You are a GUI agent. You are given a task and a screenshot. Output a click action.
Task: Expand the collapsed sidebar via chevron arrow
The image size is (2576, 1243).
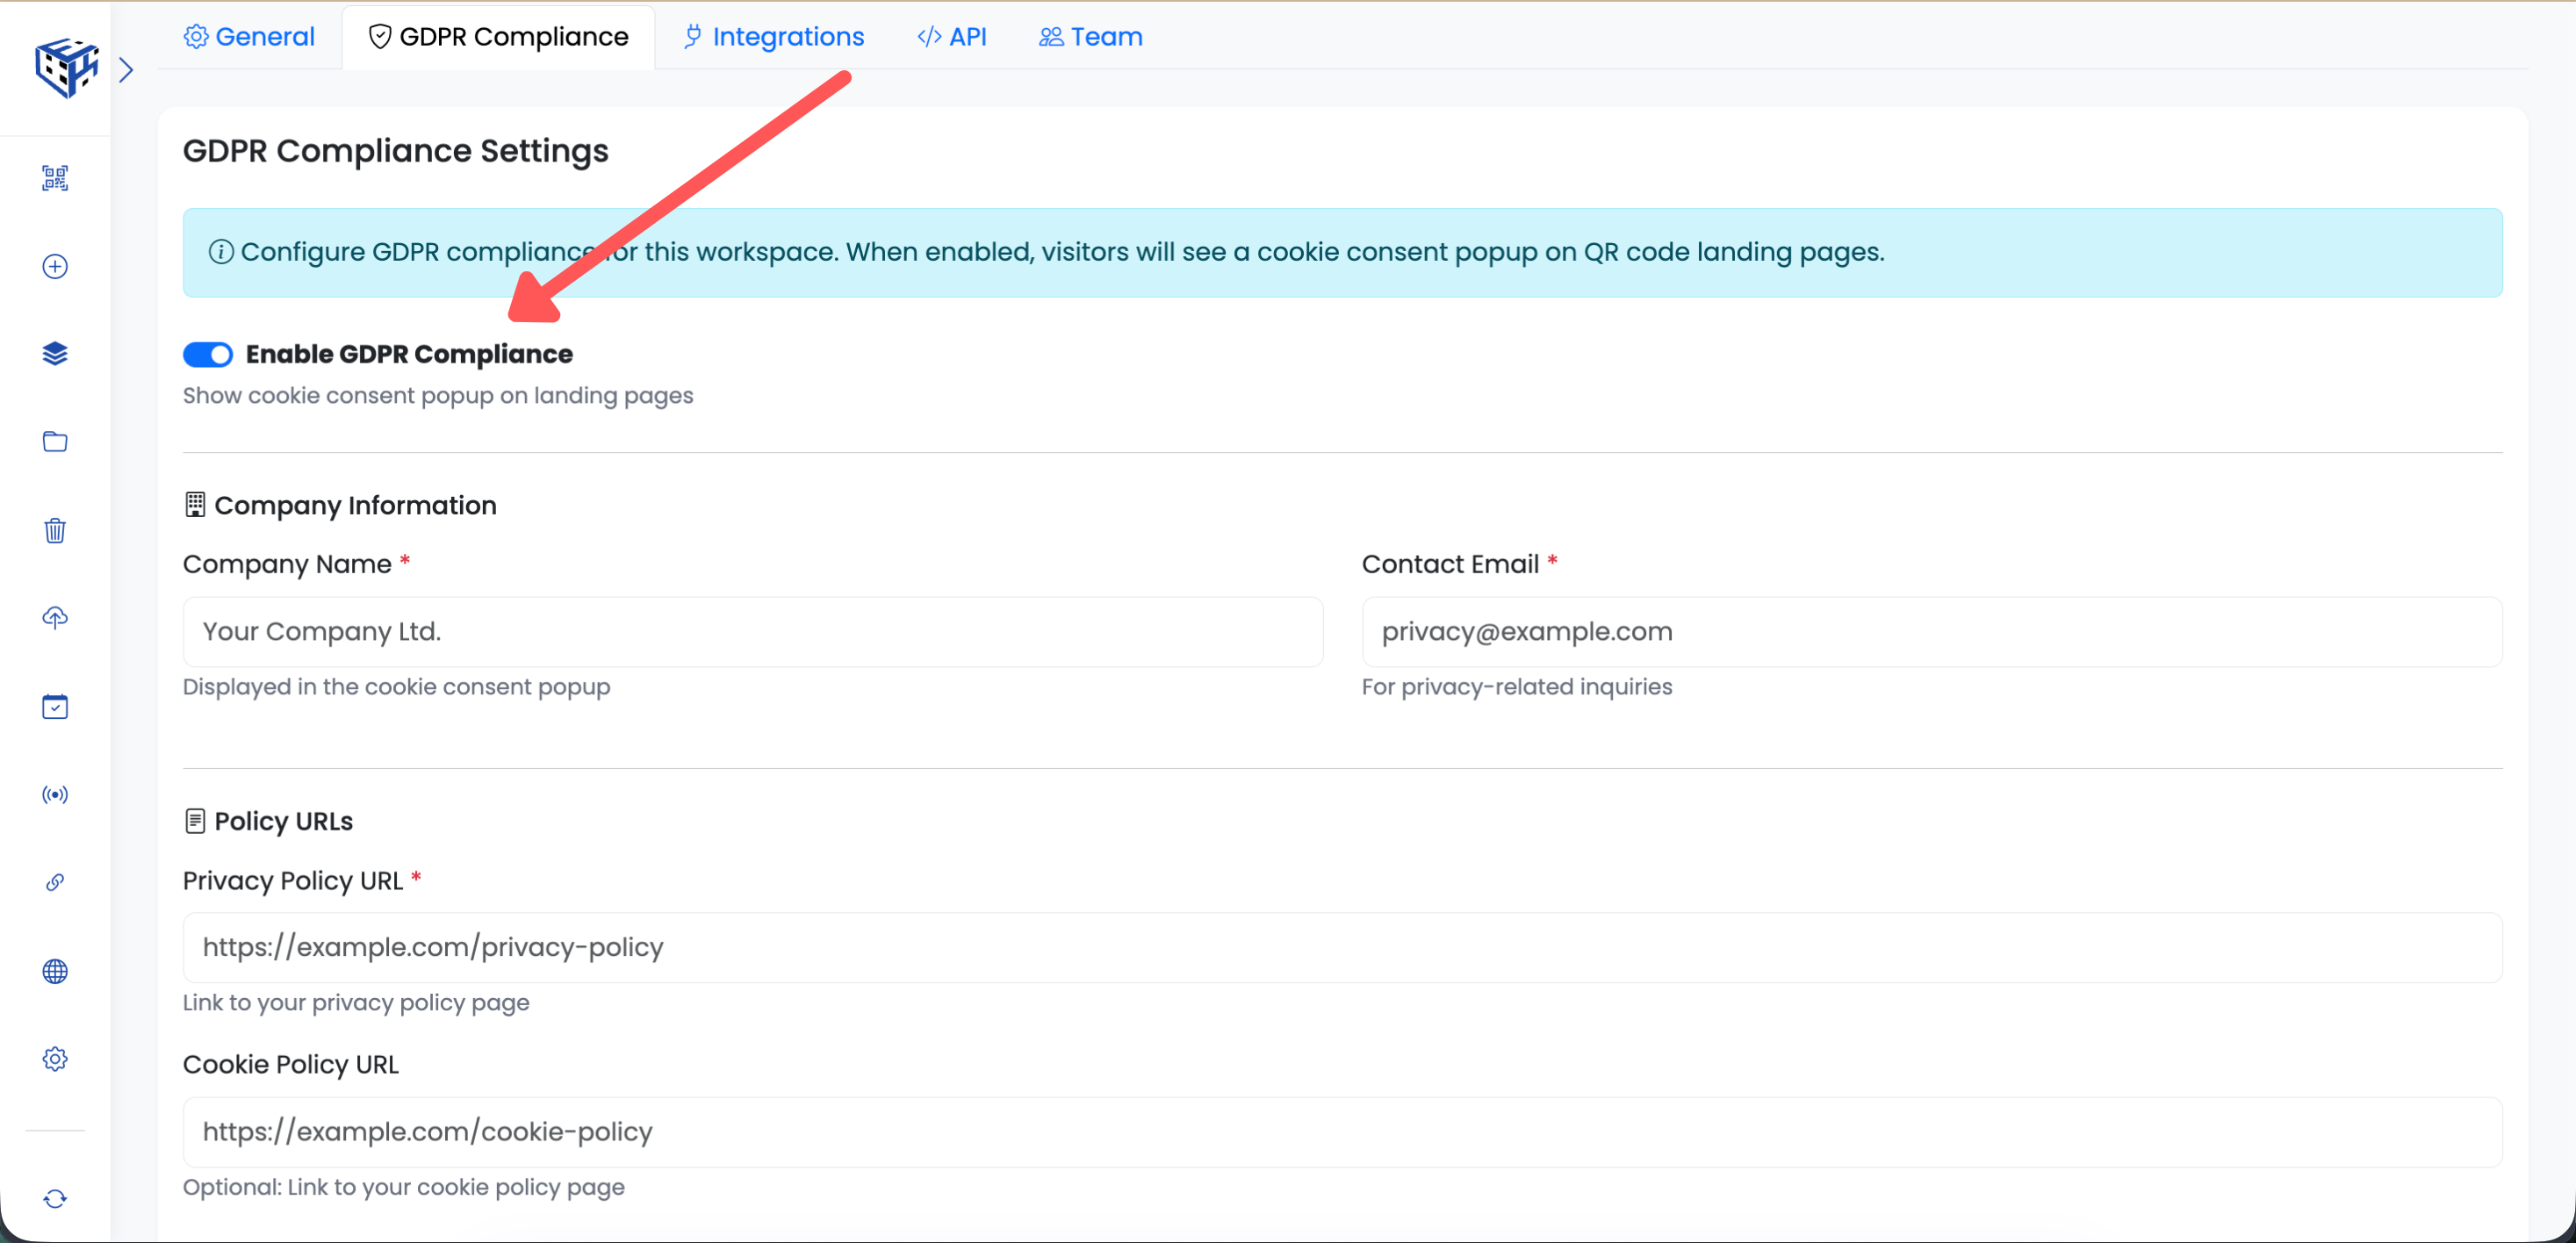[x=127, y=69]
